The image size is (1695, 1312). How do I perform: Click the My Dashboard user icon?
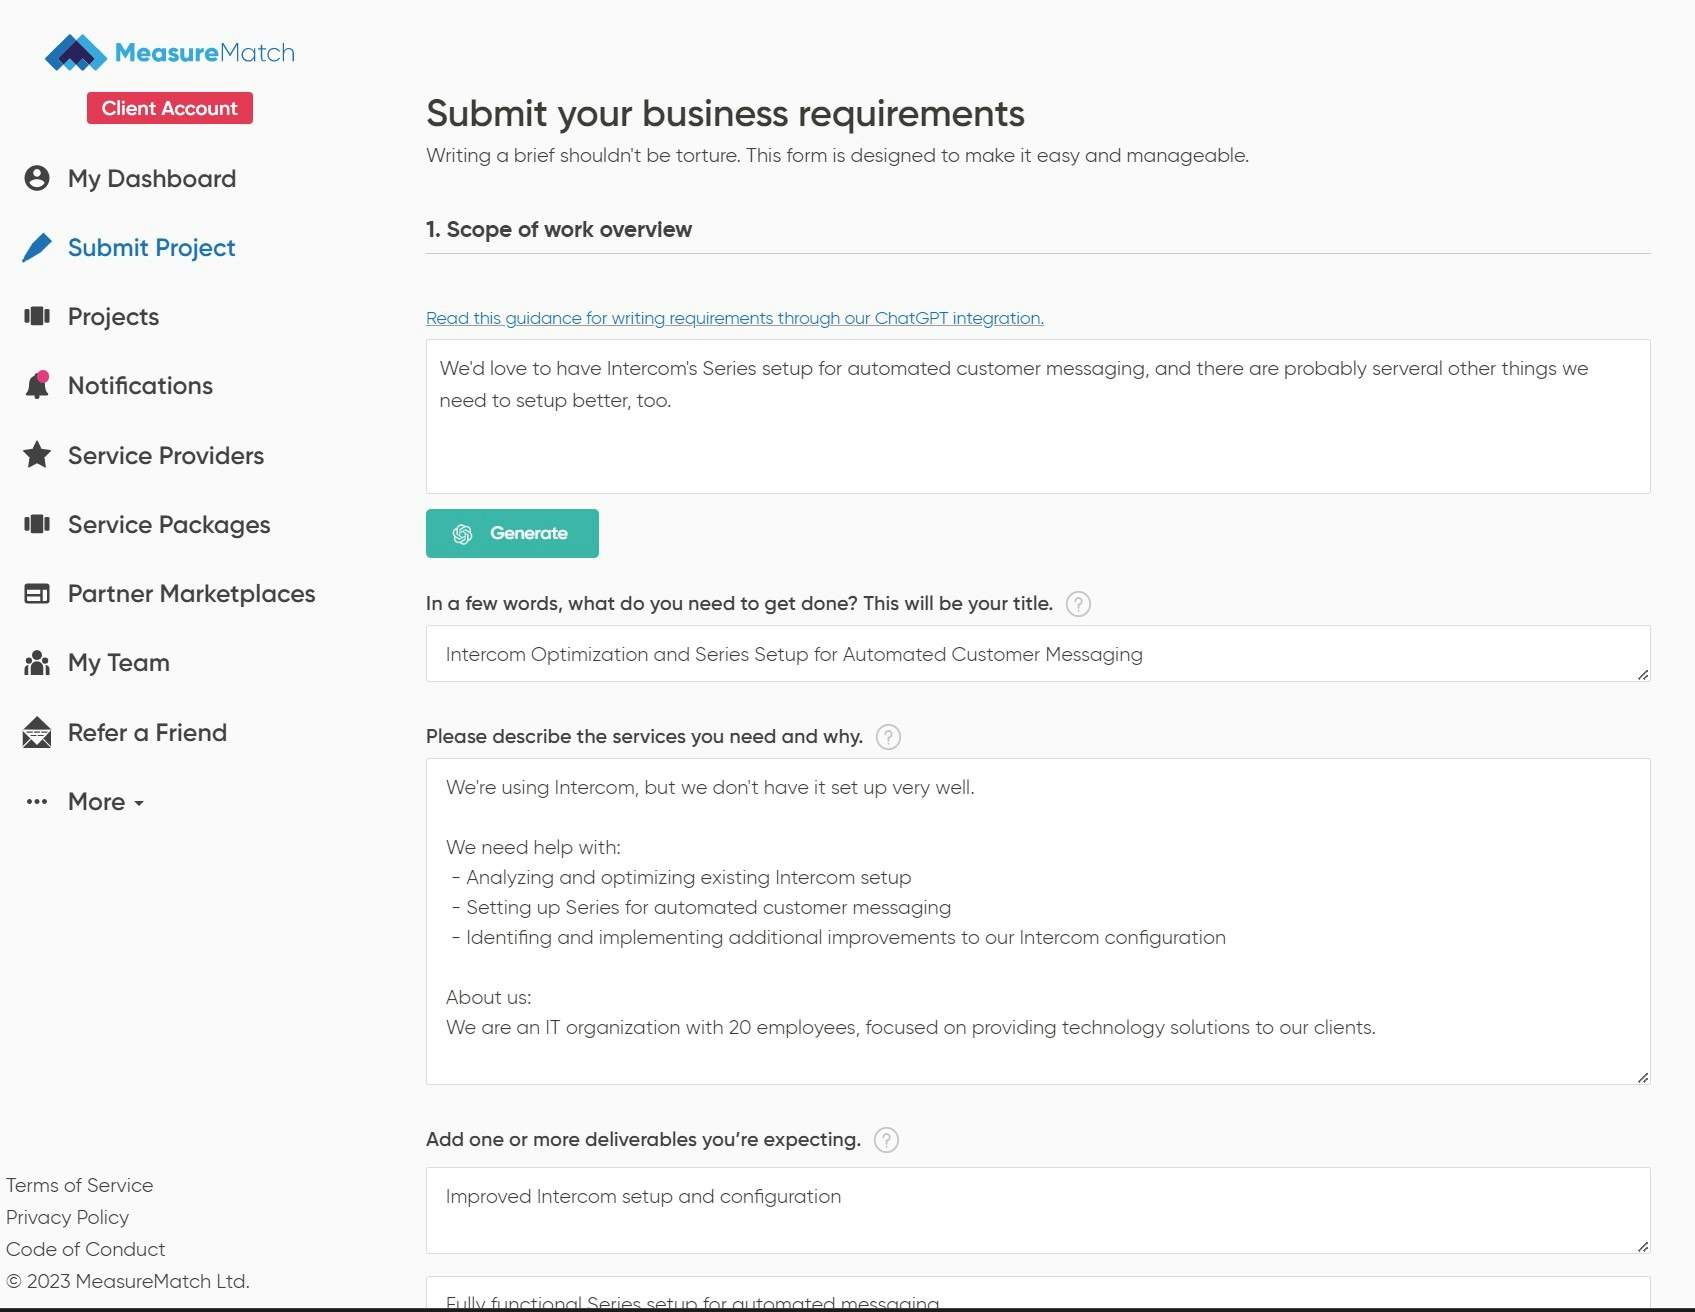tap(37, 178)
